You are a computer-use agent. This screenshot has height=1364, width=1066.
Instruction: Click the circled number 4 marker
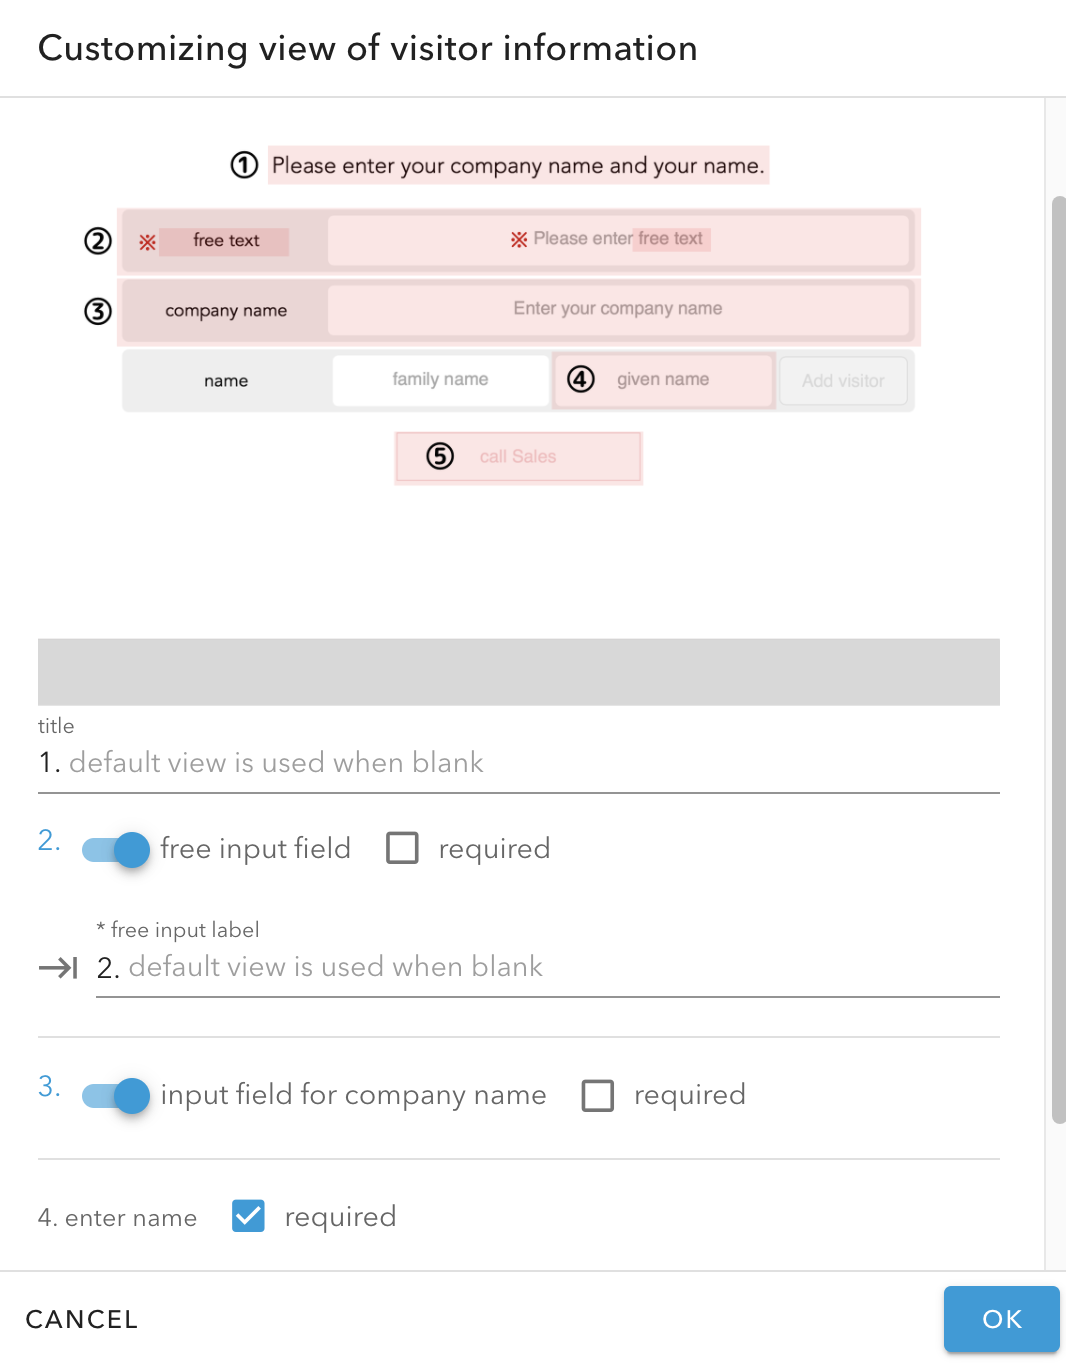581,379
